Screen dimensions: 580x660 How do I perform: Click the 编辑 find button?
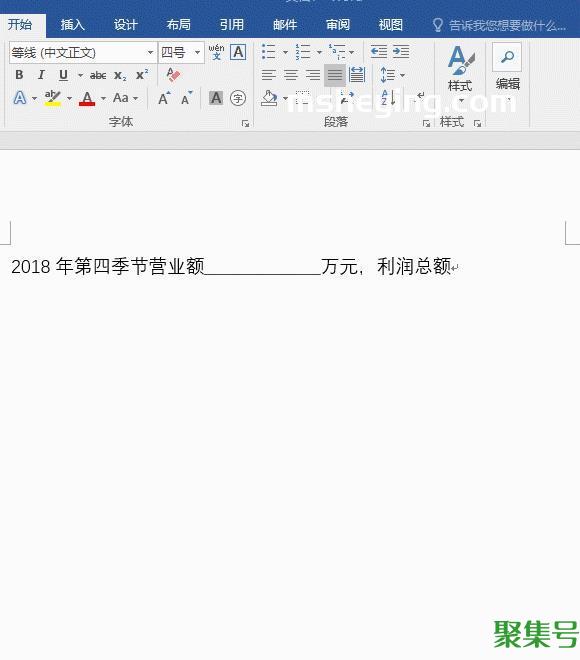[507, 67]
